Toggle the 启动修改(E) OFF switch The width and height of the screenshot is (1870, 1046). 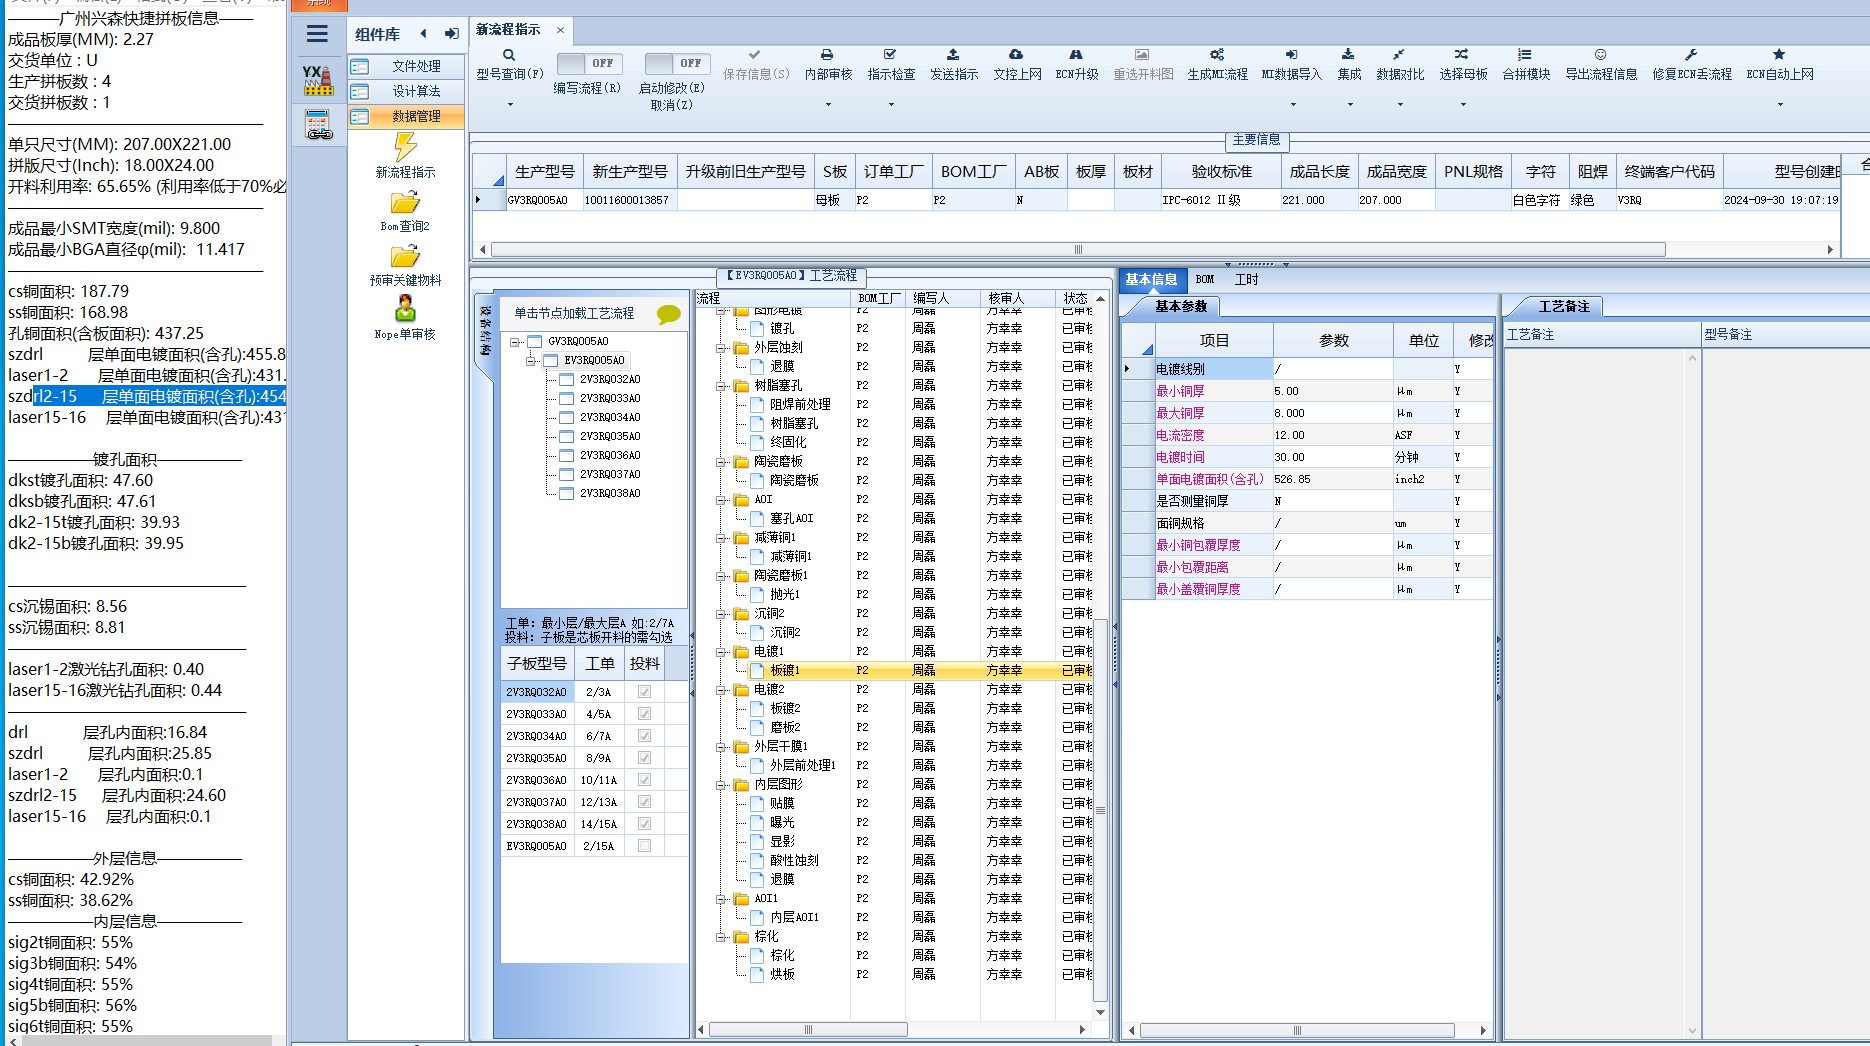(x=677, y=63)
